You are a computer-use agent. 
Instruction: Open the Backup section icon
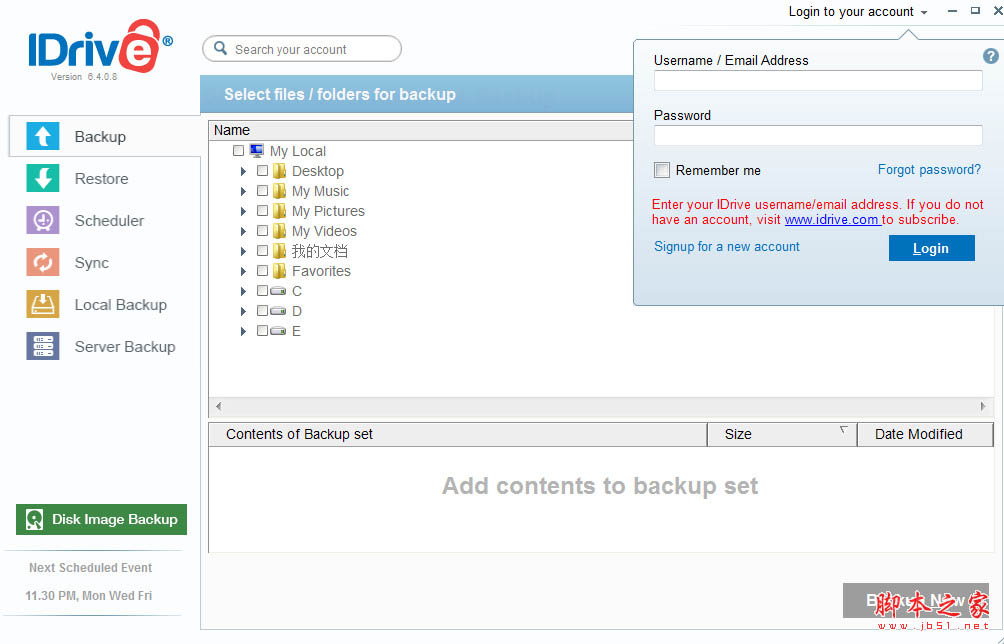click(x=42, y=136)
